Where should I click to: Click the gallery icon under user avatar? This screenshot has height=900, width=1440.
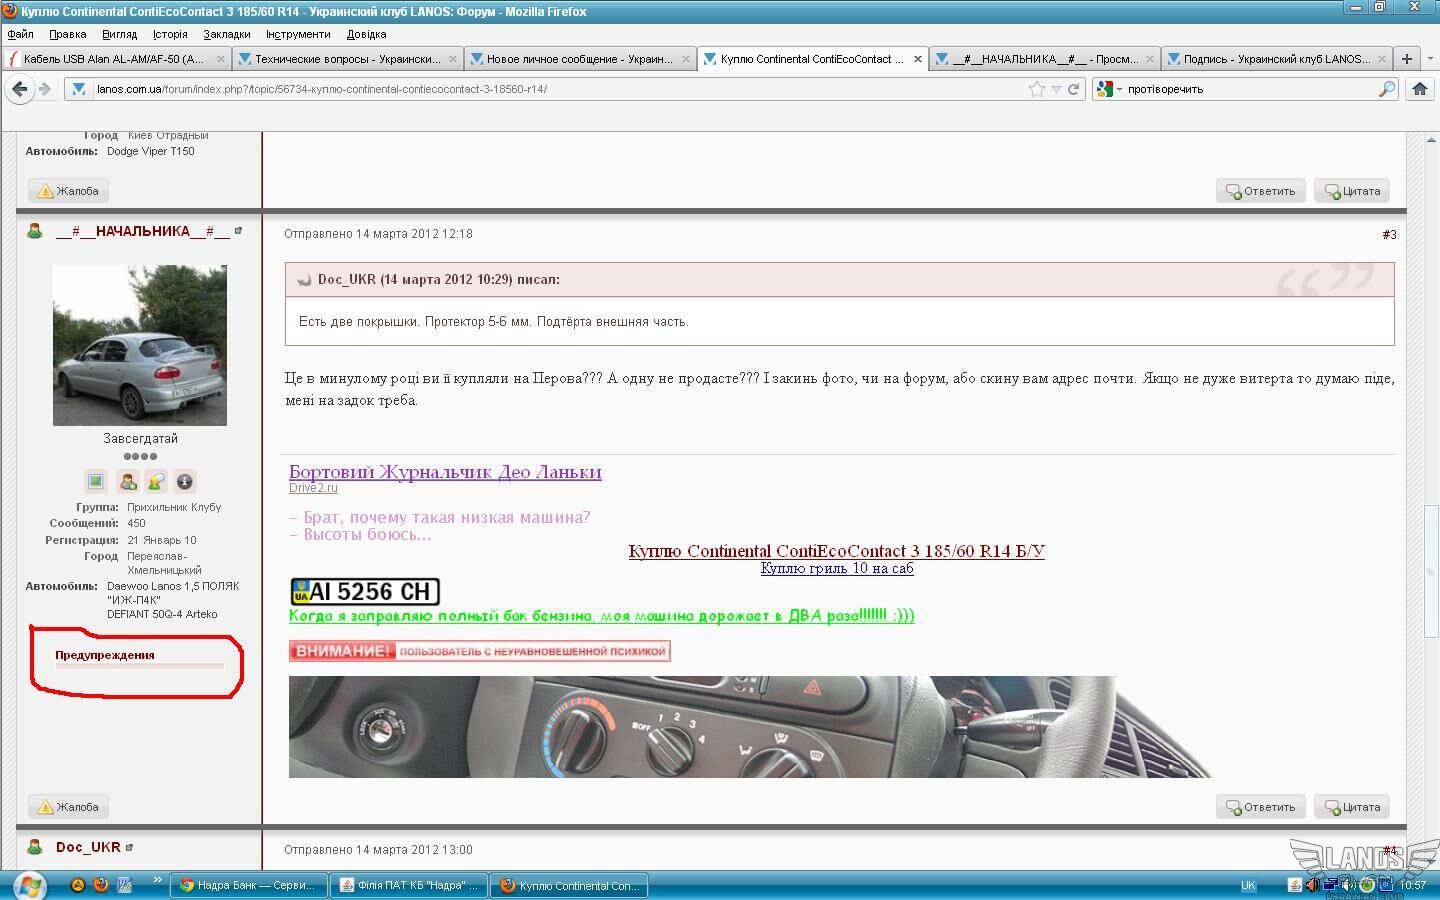(96, 482)
